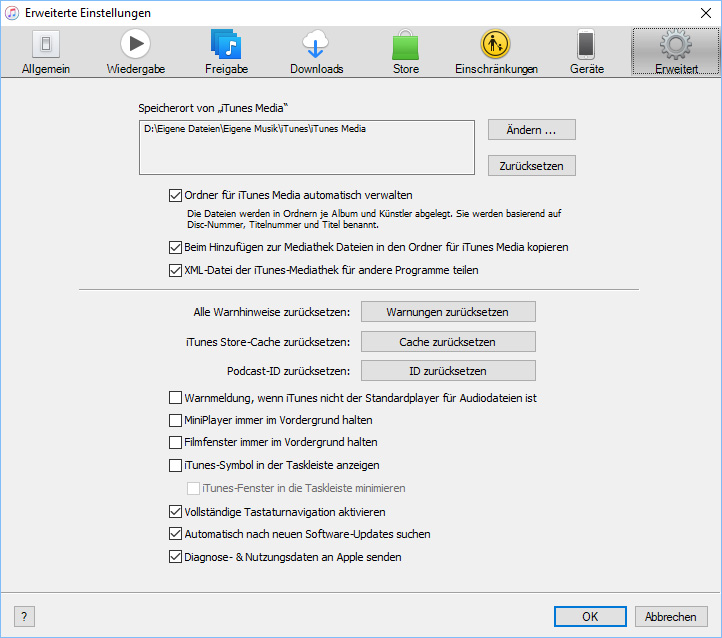This screenshot has width=722, height=638.
Task: Reset media folder location with 'Zurücksetzen'
Action: 531,166
